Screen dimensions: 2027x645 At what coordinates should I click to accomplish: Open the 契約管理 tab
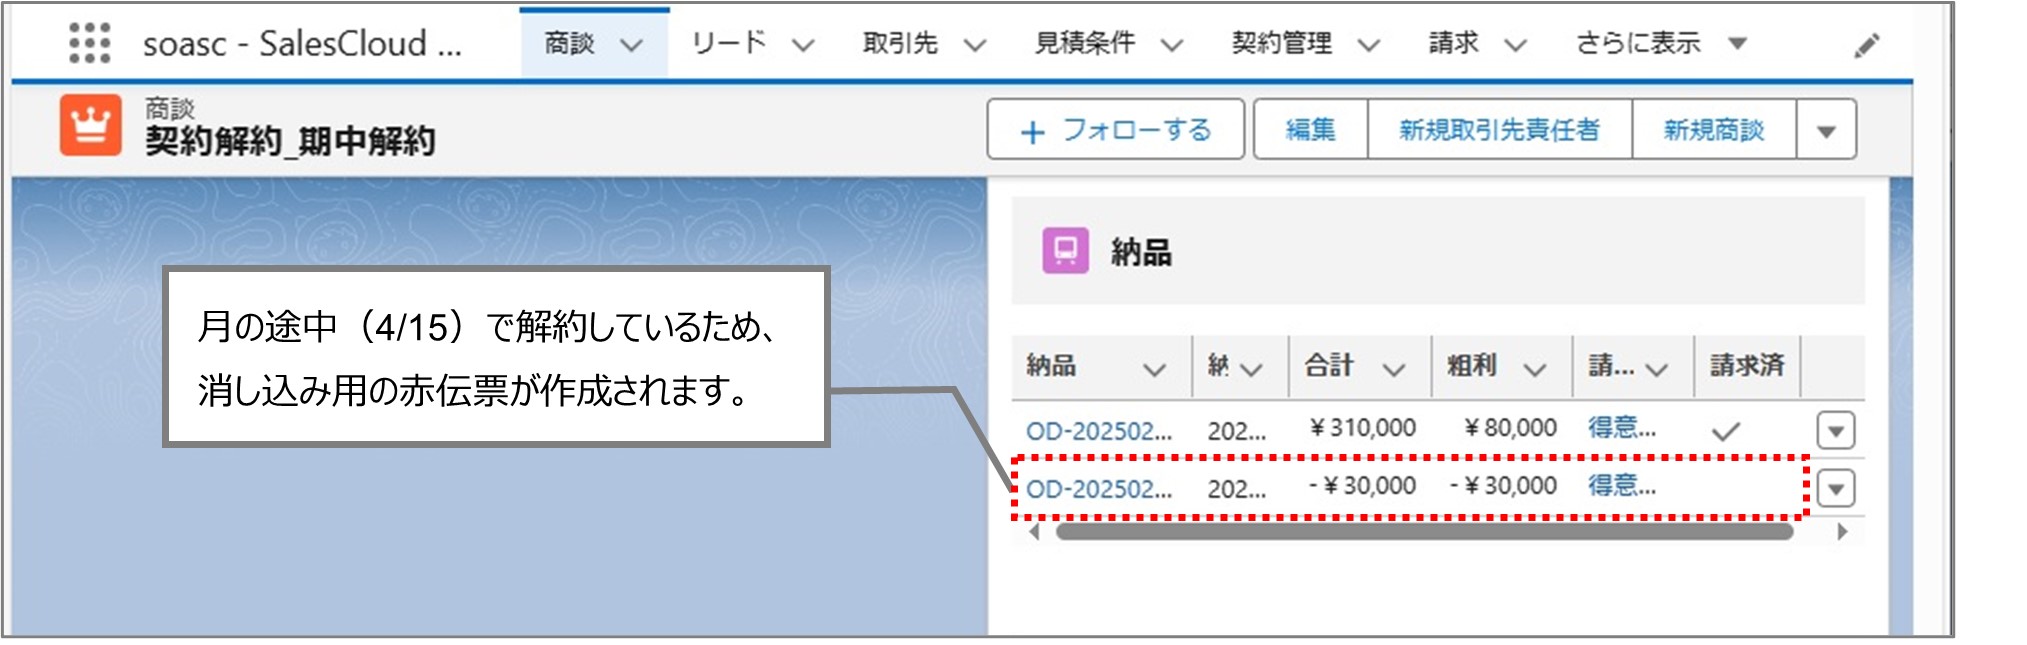[1282, 43]
